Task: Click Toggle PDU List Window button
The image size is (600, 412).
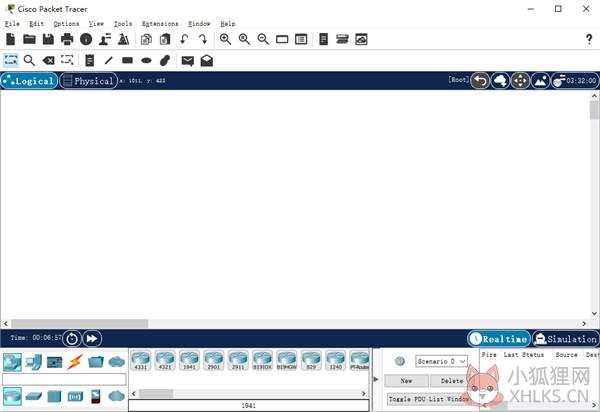Action: (x=428, y=399)
